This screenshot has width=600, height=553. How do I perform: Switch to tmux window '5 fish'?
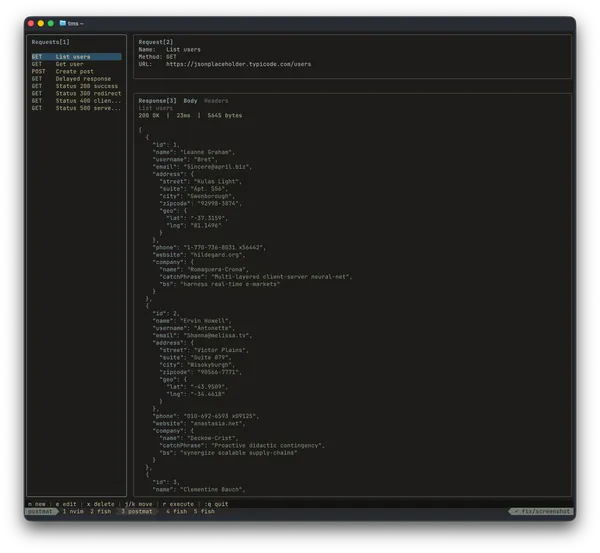204,511
